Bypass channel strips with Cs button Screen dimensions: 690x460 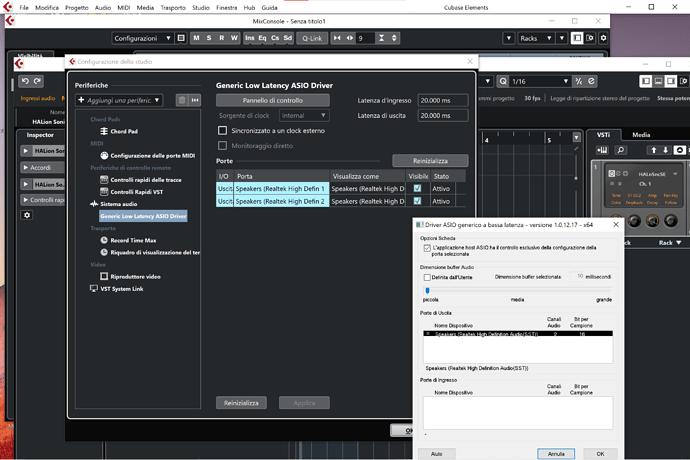275,38
